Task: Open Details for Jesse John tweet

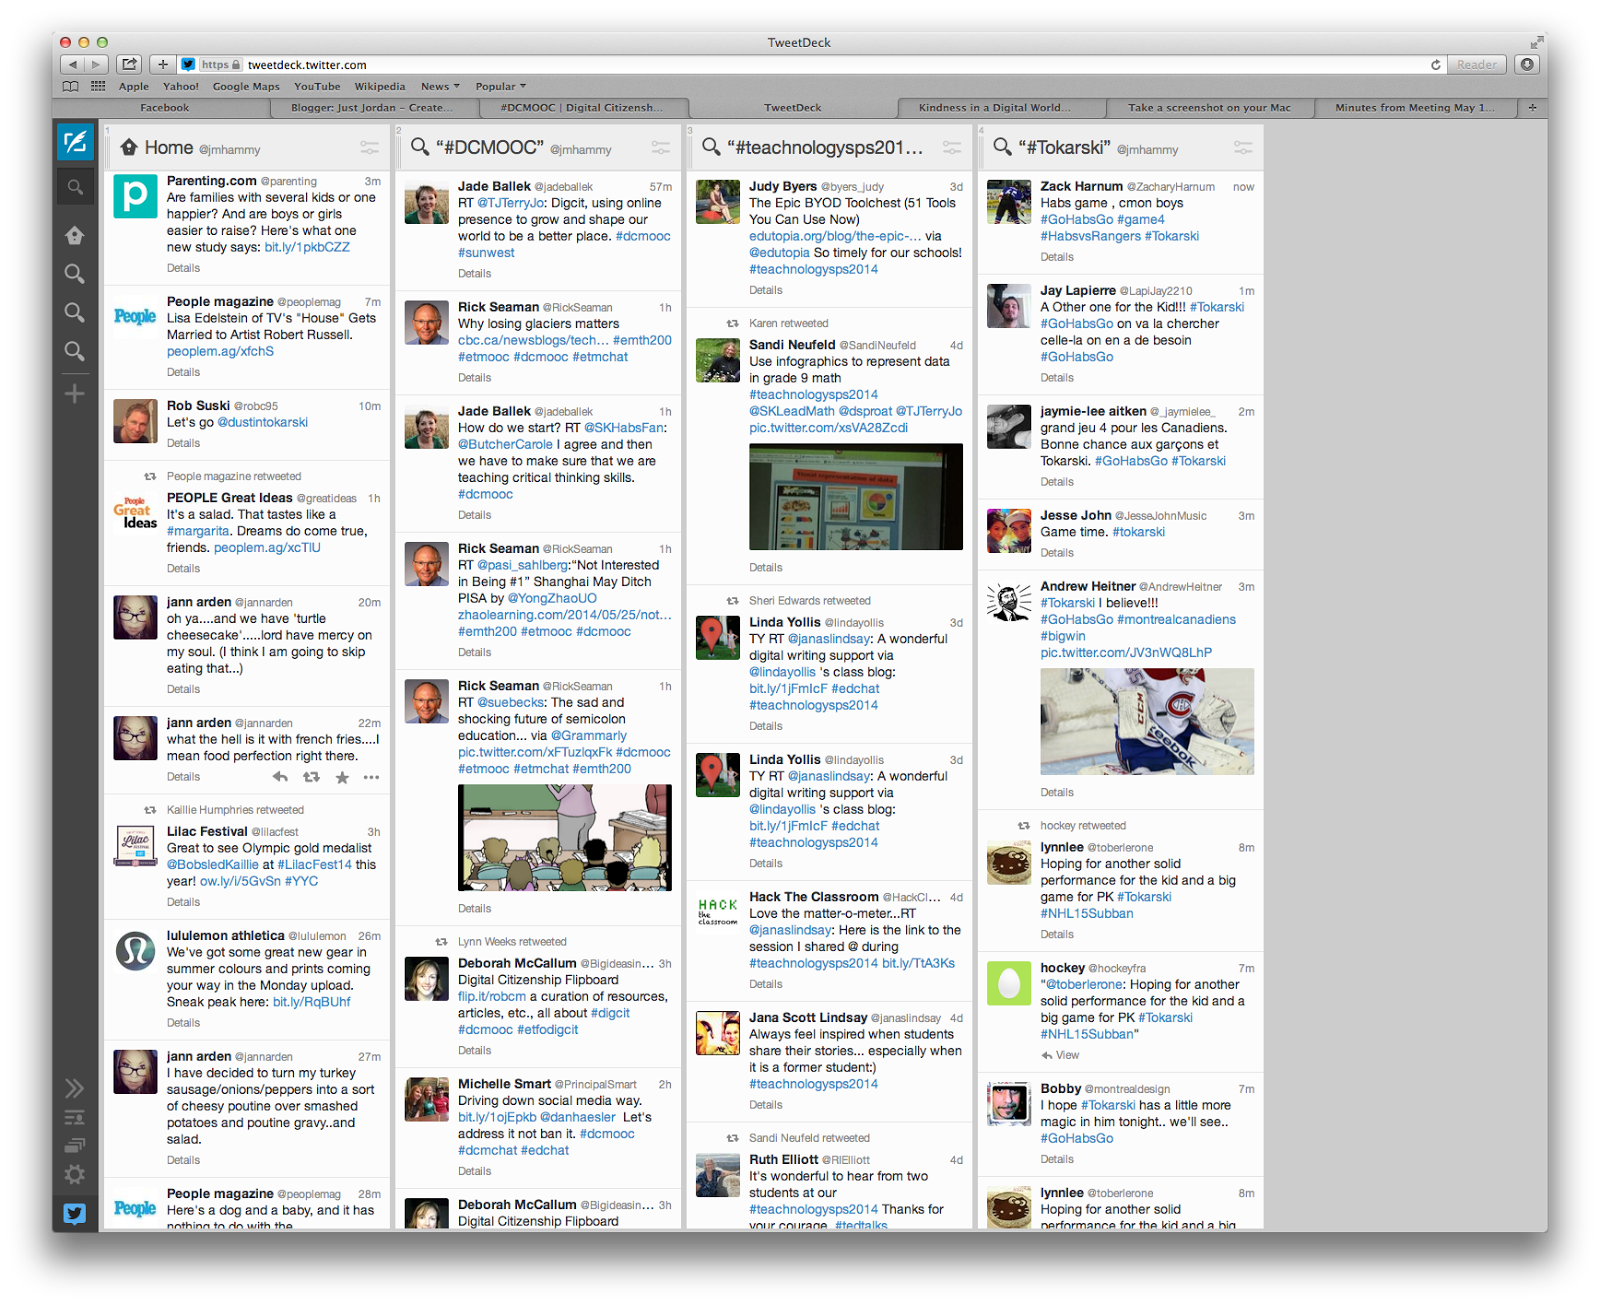Action: pos(1057,553)
